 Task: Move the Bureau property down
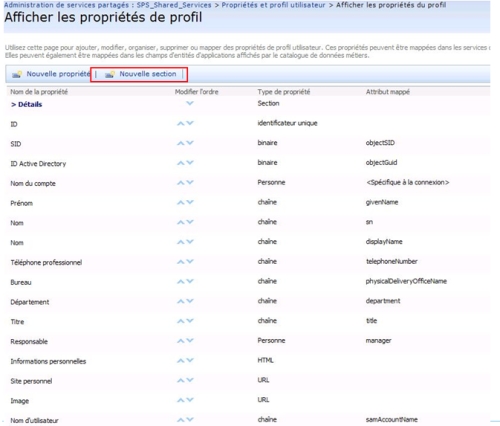click(190, 281)
